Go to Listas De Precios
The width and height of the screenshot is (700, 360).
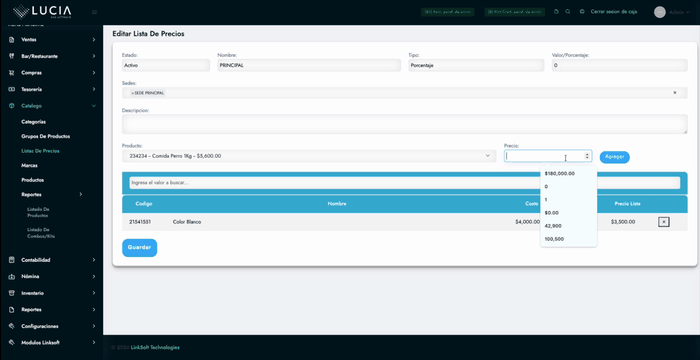click(x=40, y=151)
